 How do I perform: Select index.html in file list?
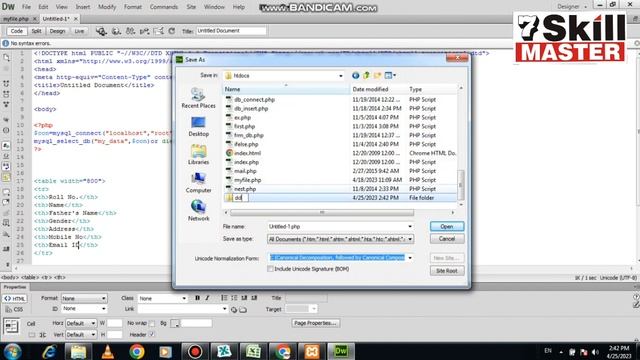(x=247, y=153)
